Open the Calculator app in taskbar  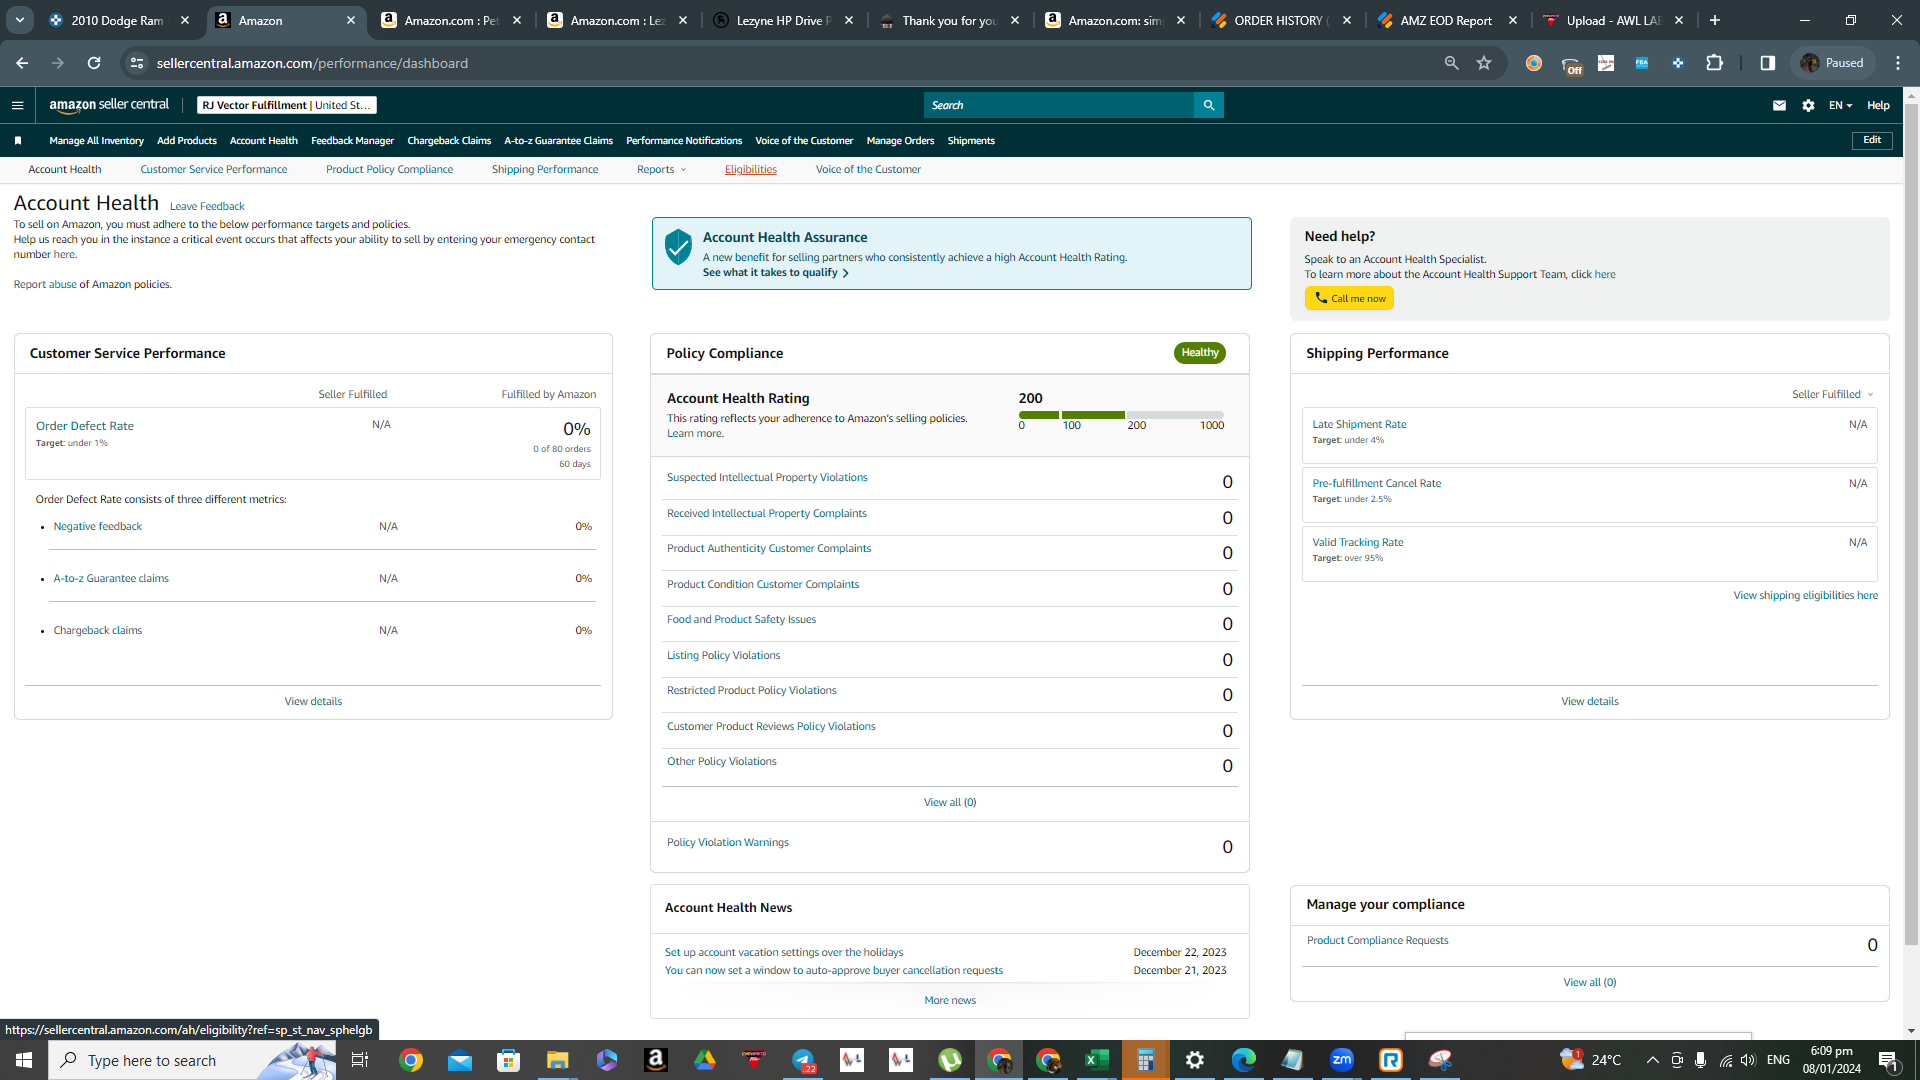[x=1146, y=1060]
